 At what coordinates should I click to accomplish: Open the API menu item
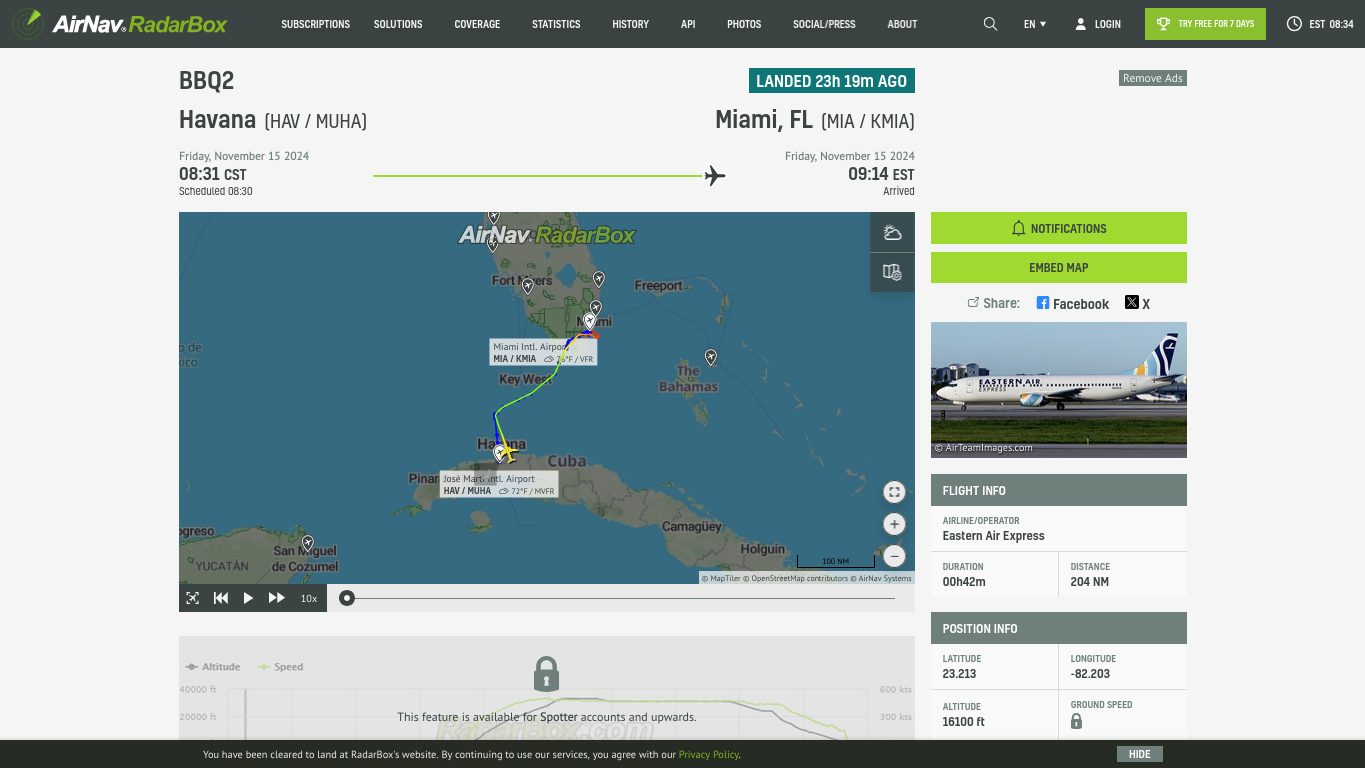click(x=688, y=24)
